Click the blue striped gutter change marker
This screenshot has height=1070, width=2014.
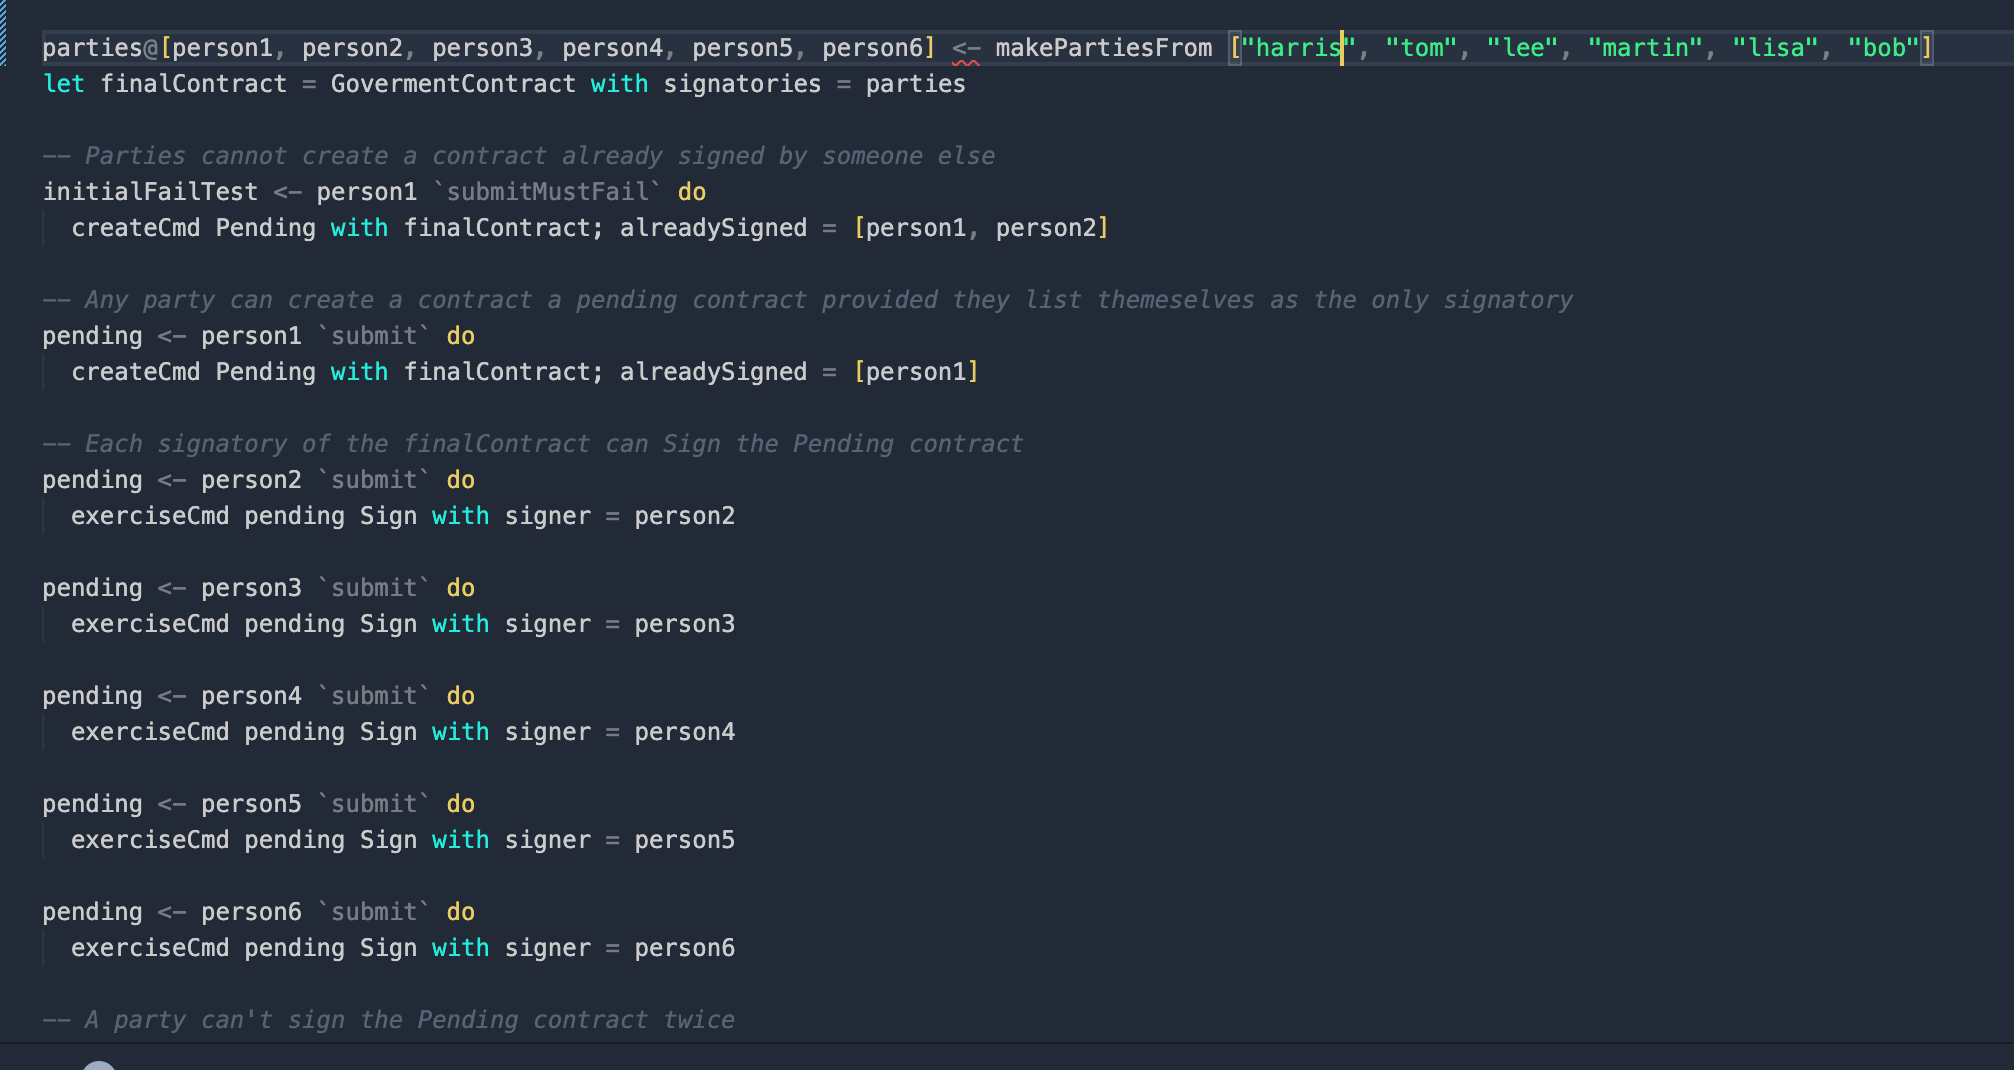4,34
